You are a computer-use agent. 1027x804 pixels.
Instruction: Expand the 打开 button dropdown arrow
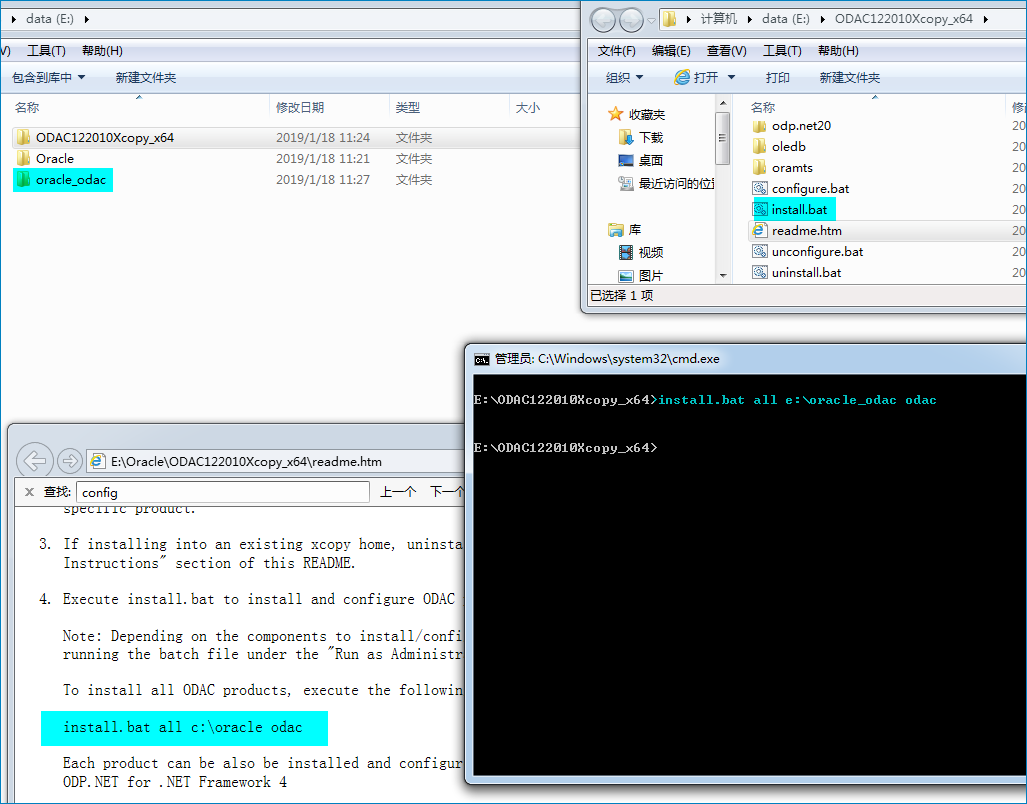(x=732, y=78)
